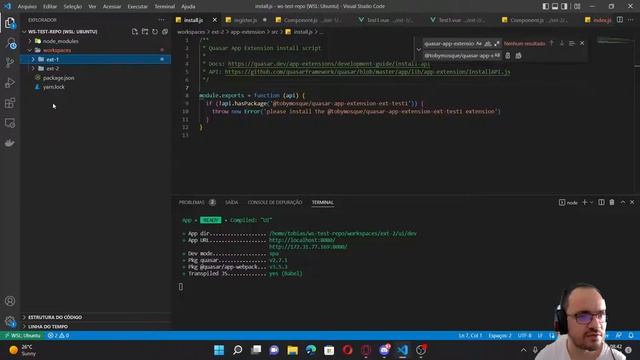Open yarn.lock file in Explorer
The image size is (640, 360).
tap(53, 87)
